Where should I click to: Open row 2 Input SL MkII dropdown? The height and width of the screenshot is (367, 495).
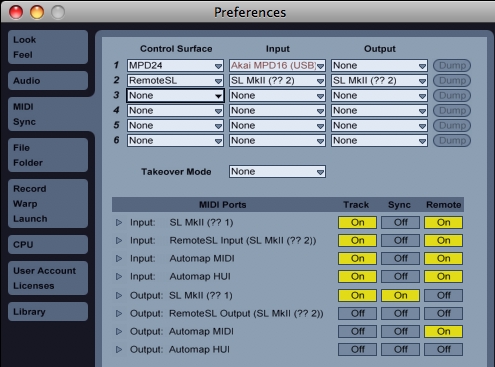[277, 80]
